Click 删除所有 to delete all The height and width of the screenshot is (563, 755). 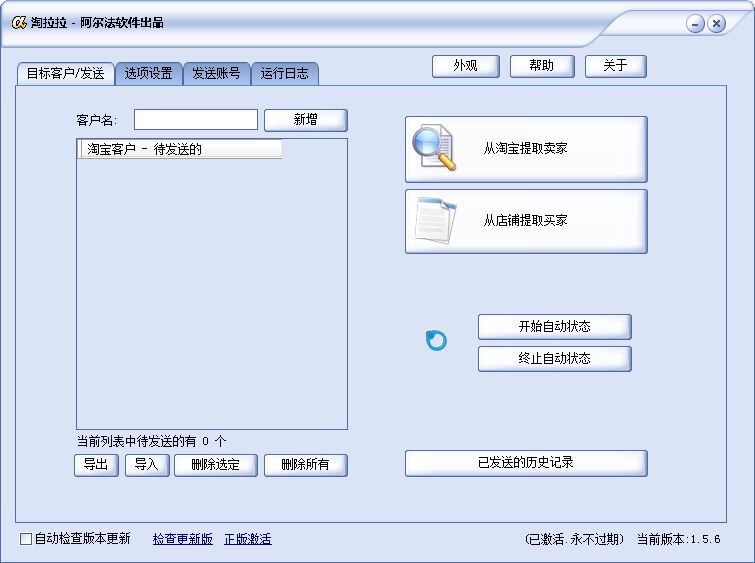306,465
